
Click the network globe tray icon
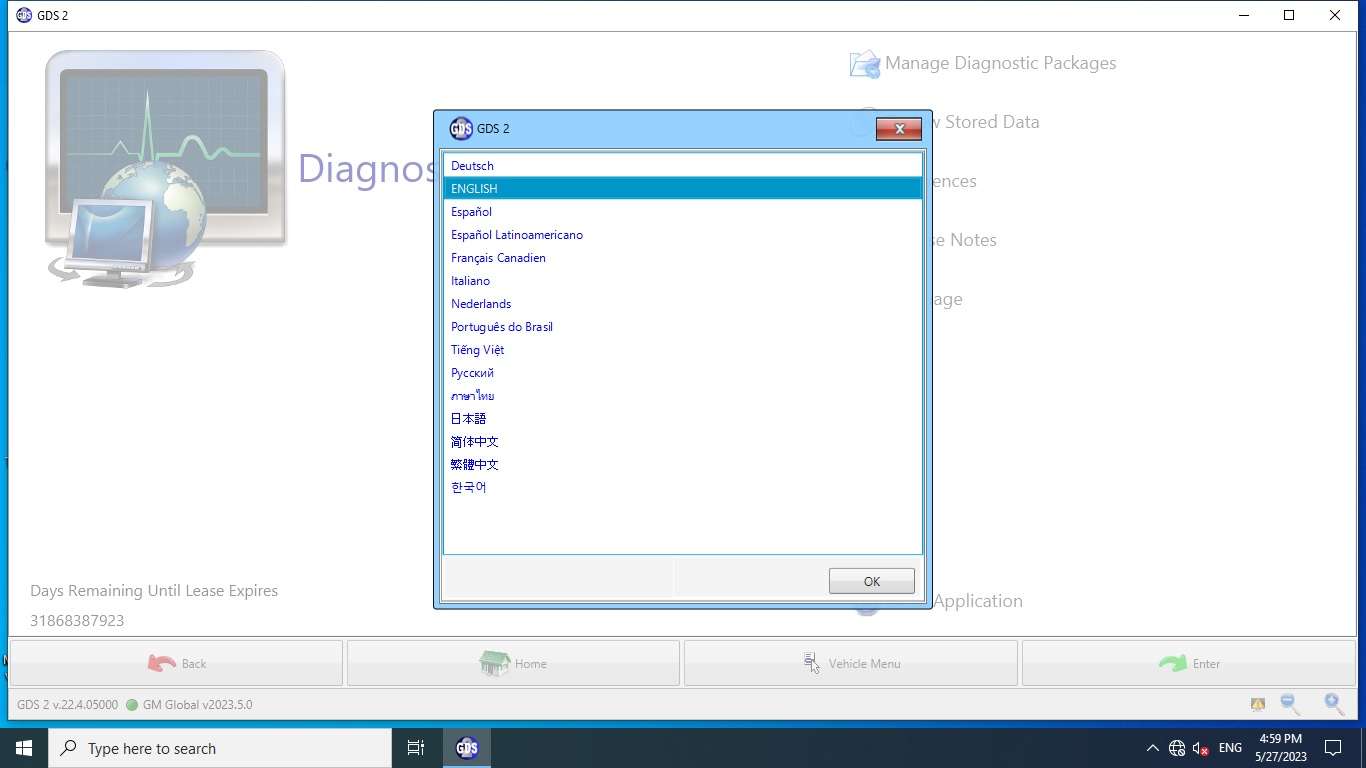1176,748
